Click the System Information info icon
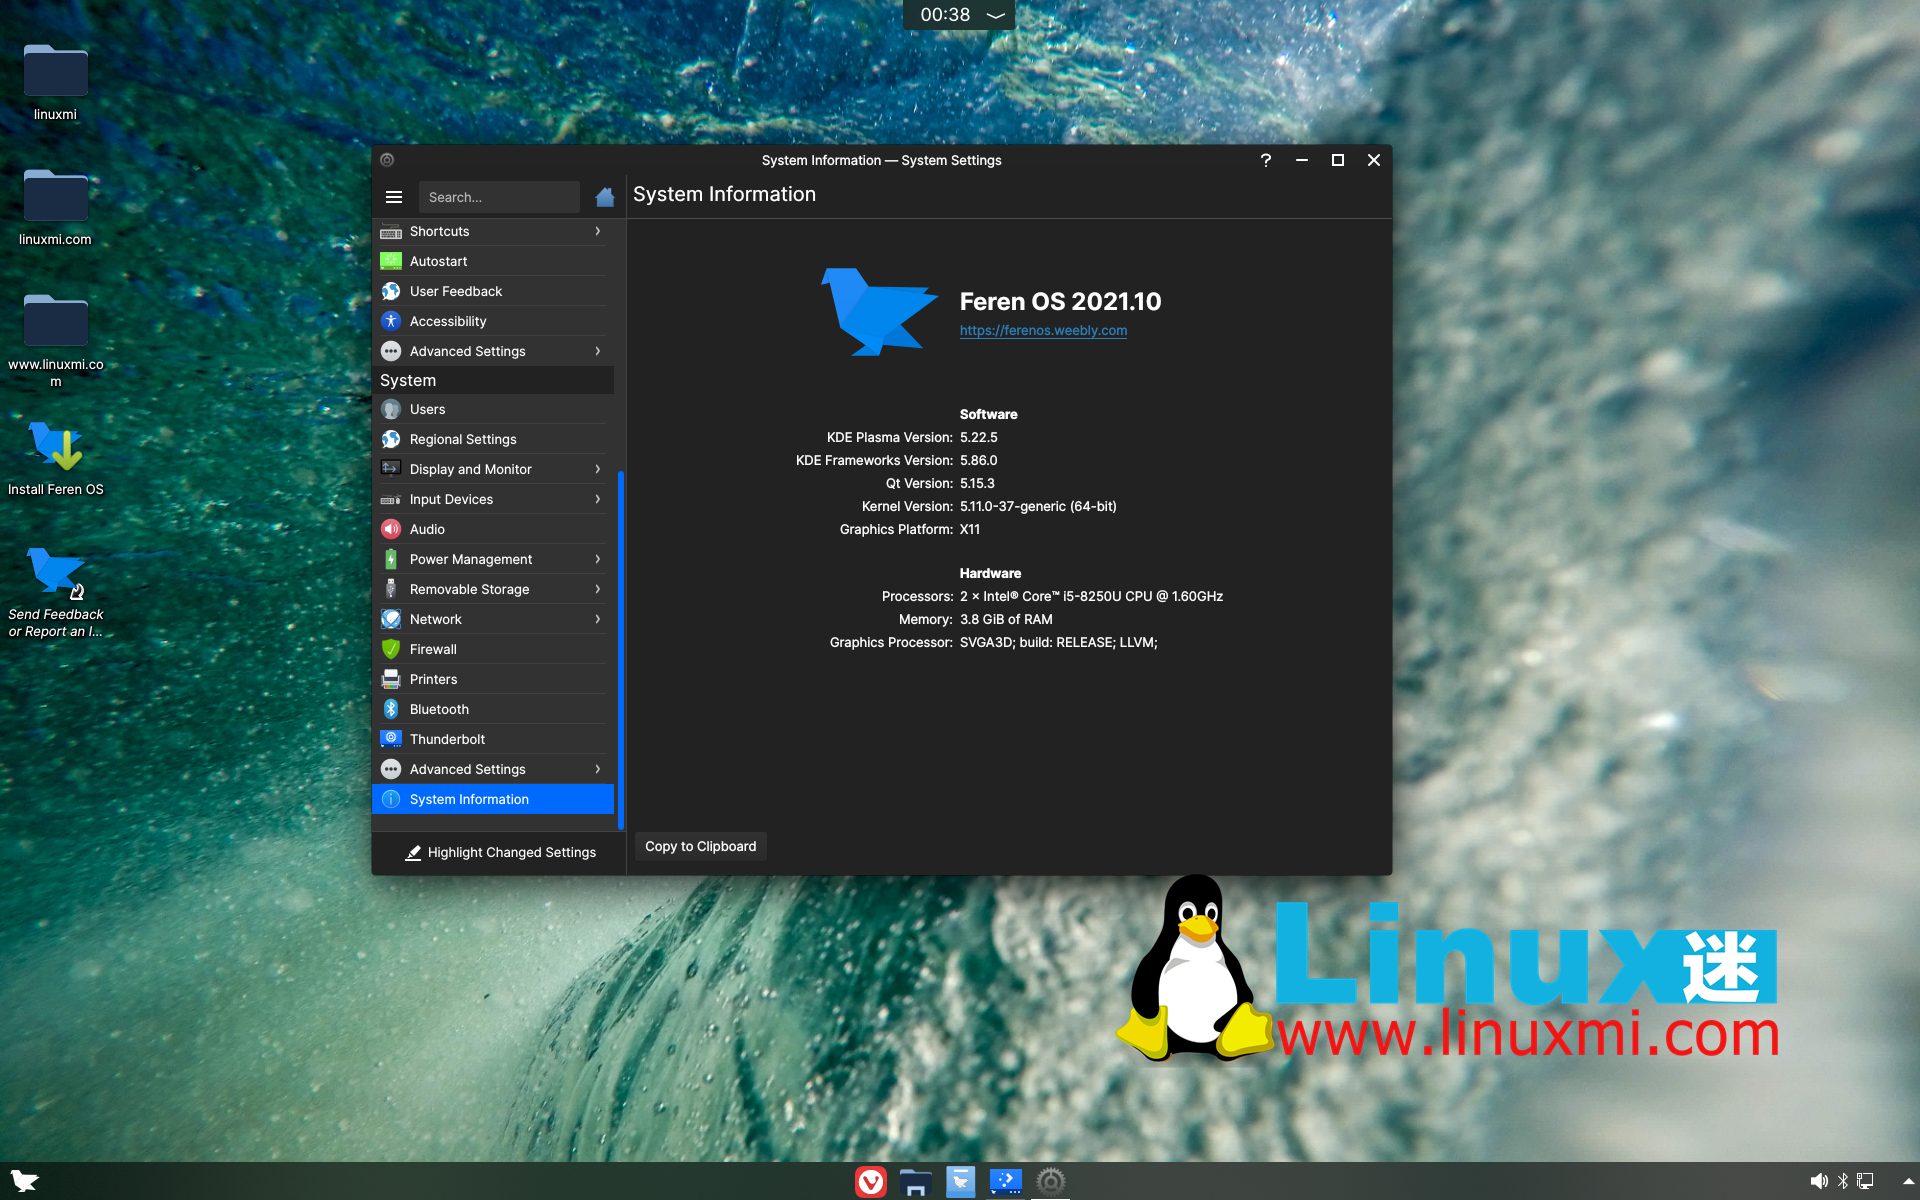This screenshot has height=1200, width=1920. point(391,799)
